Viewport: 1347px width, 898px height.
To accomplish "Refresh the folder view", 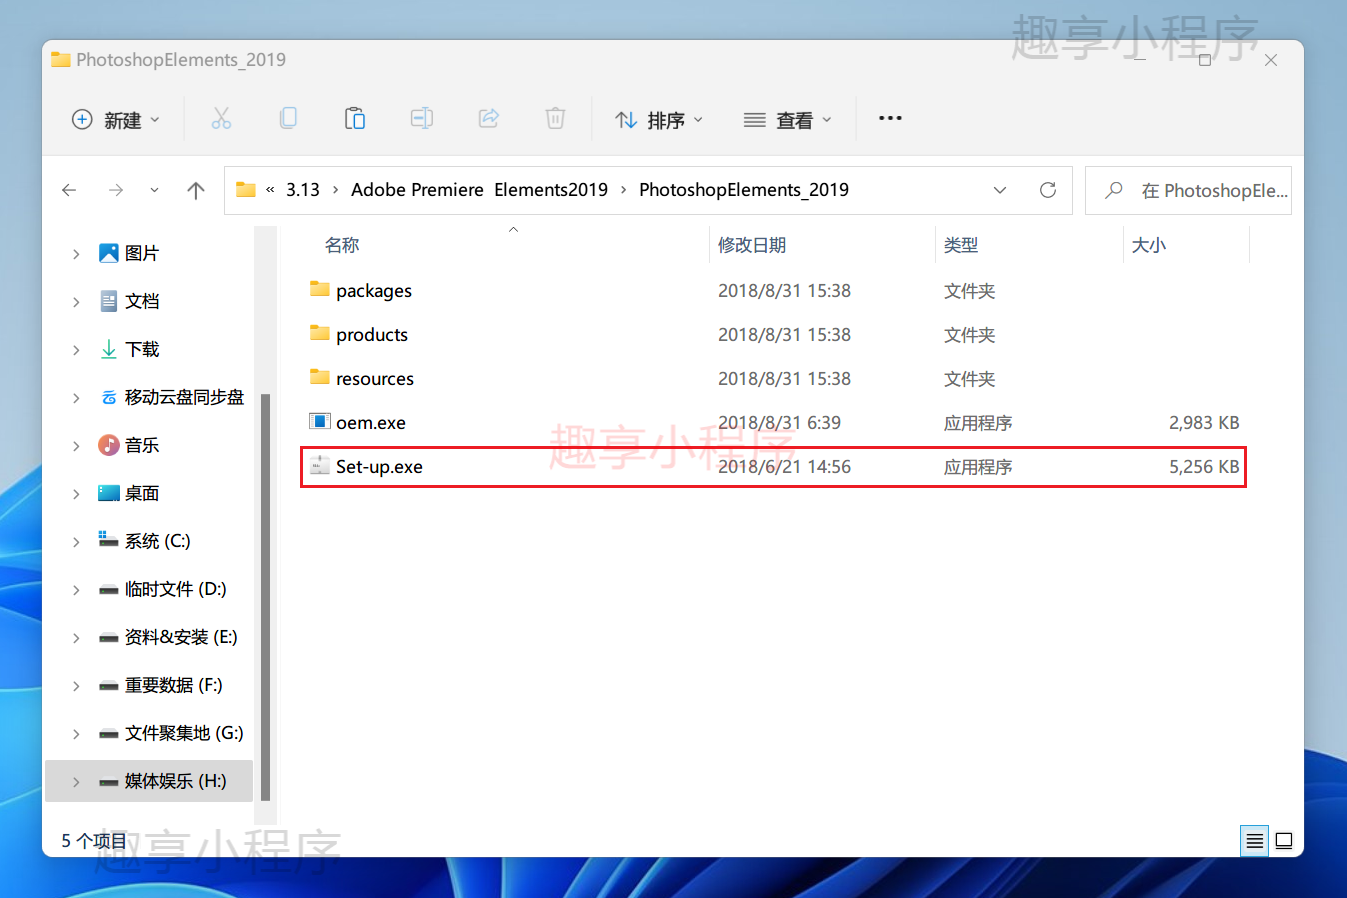I will pyautogui.click(x=1048, y=190).
